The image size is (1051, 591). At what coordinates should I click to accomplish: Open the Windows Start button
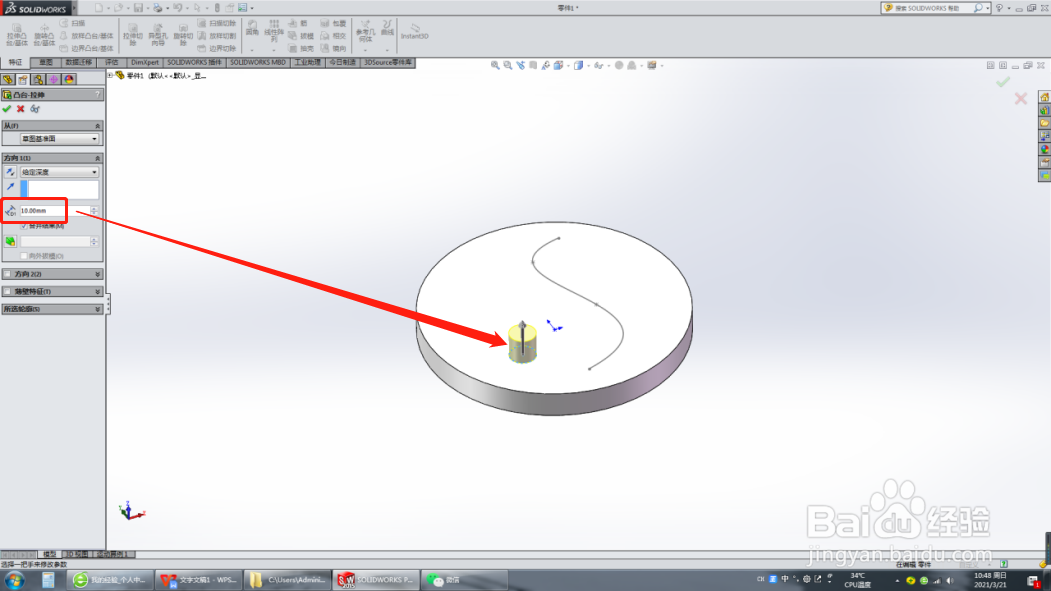click(x=15, y=580)
